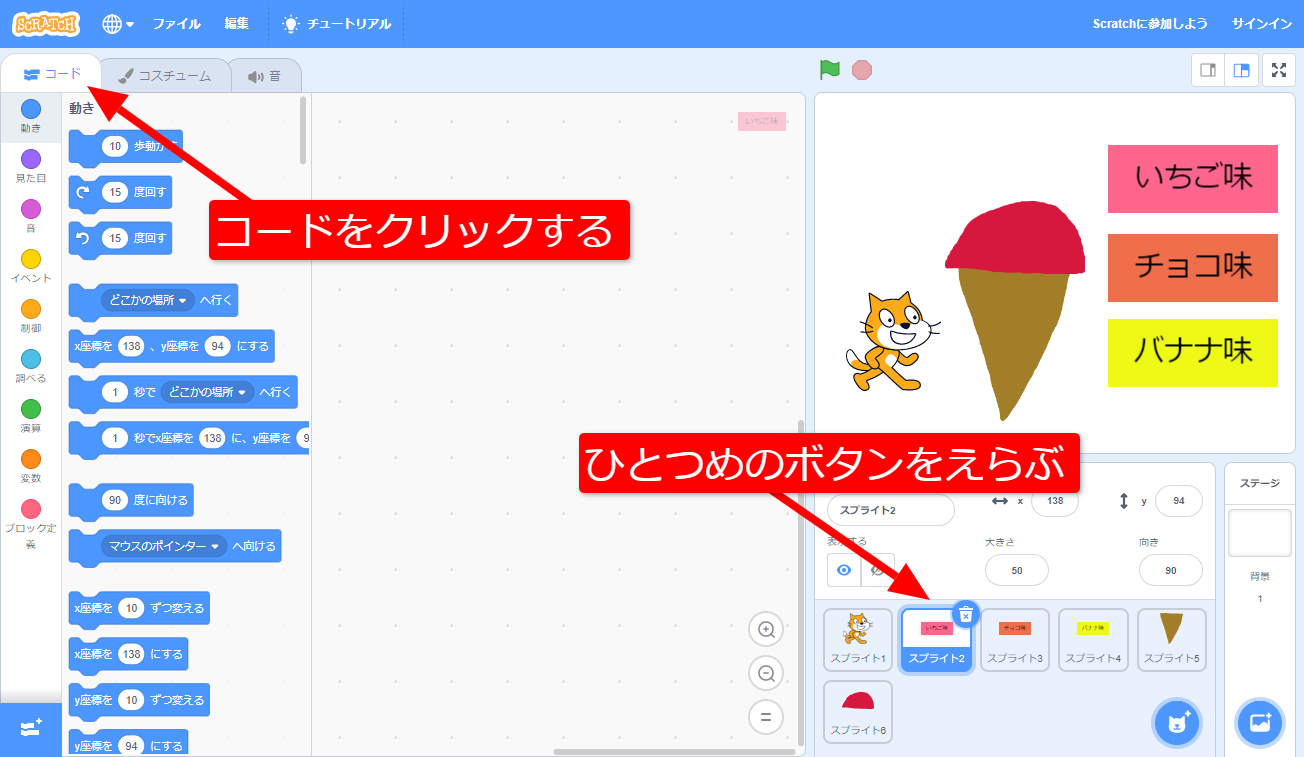Zoom in the code workspace
Viewport: 1304px width, 757px height.
pos(766,629)
